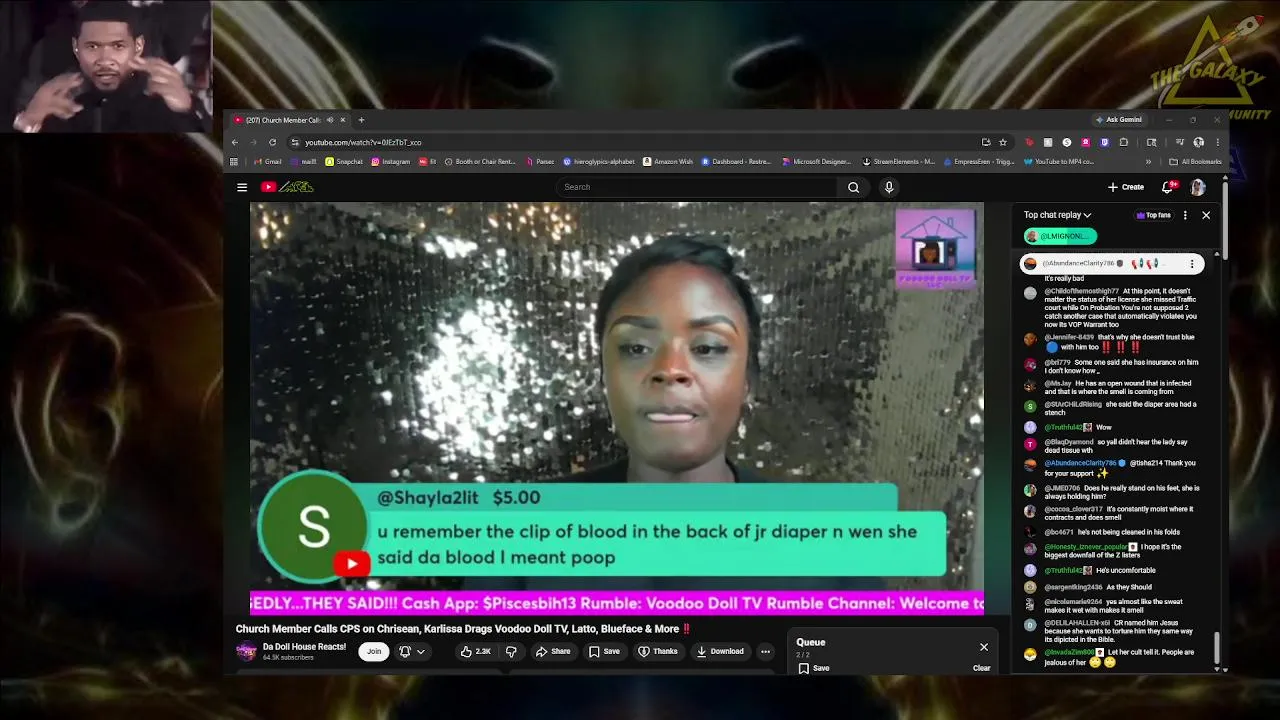Clear the Queue
Image resolution: width=1280 pixels, height=720 pixels.
click(x=981, y=668)
